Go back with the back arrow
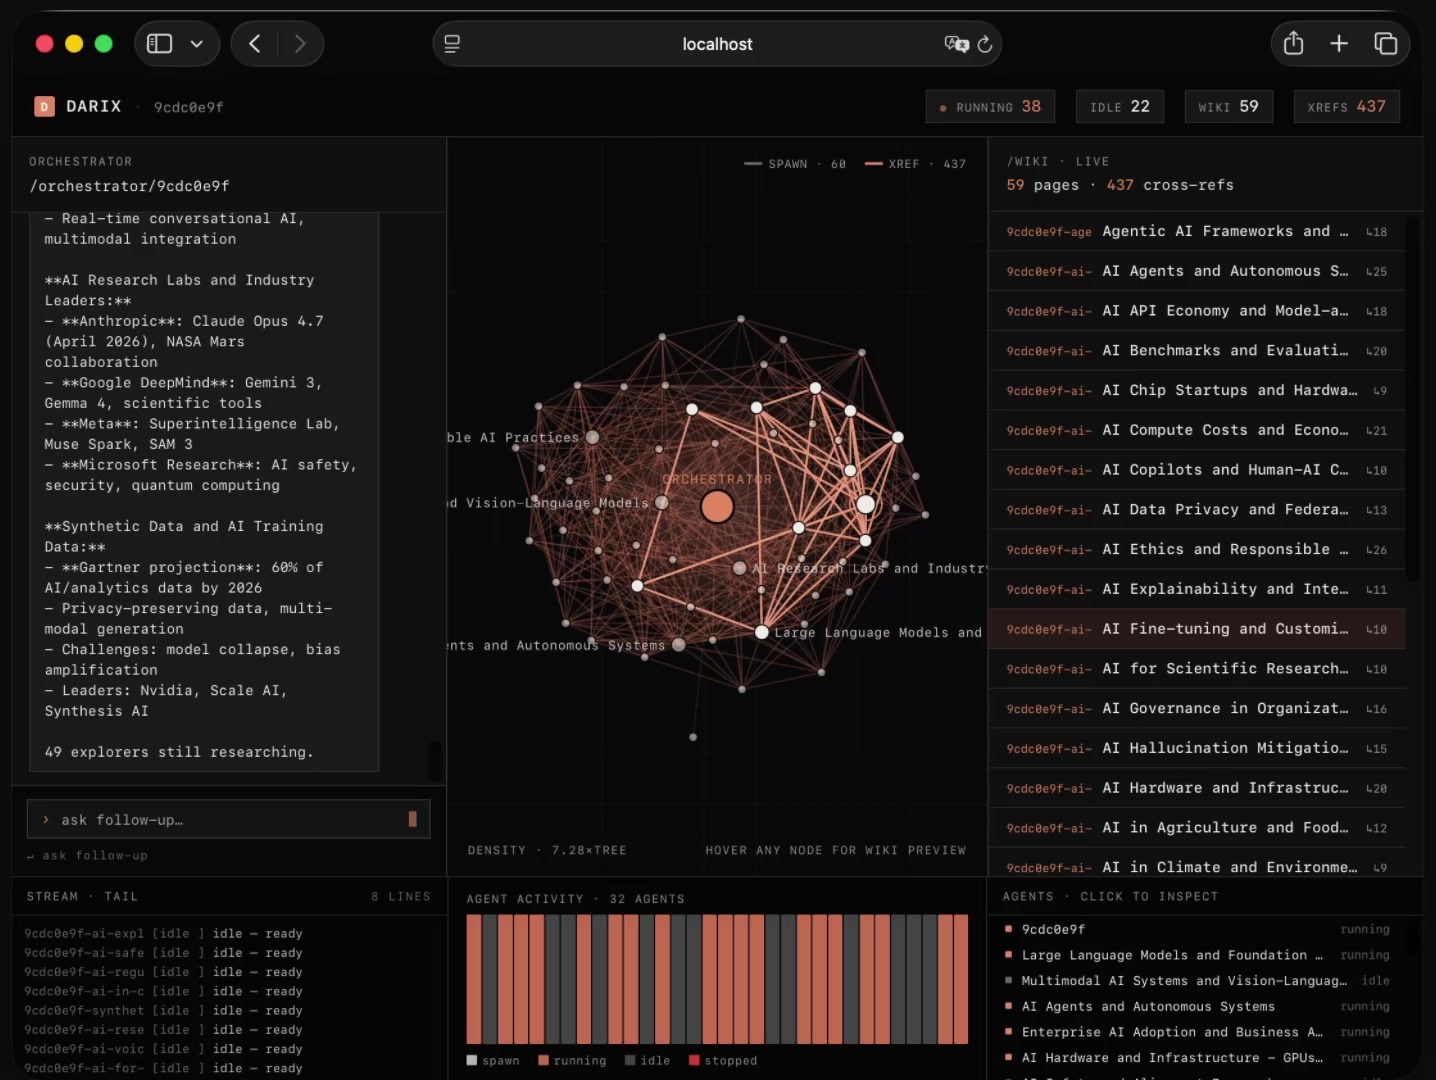 click(x=255, y=44)
